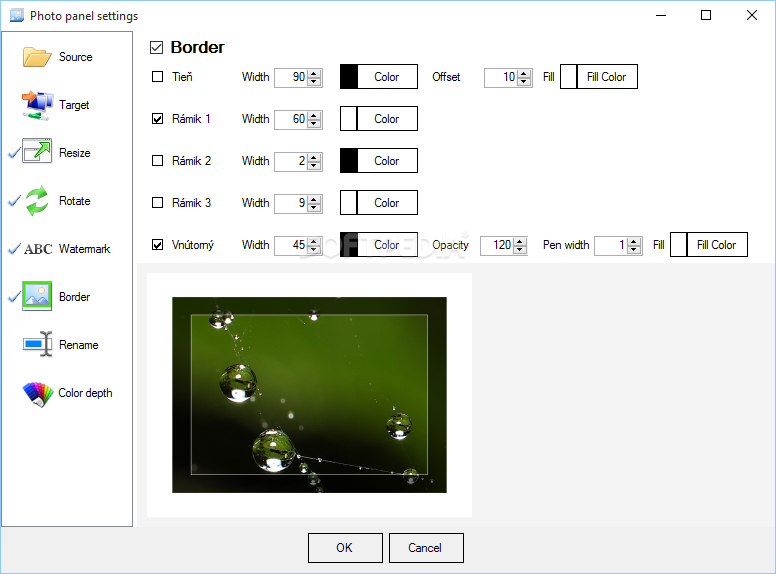
Task: Click the white Rámik 1 color swatch
Action: pyautogui.click(x=349, y=119)
